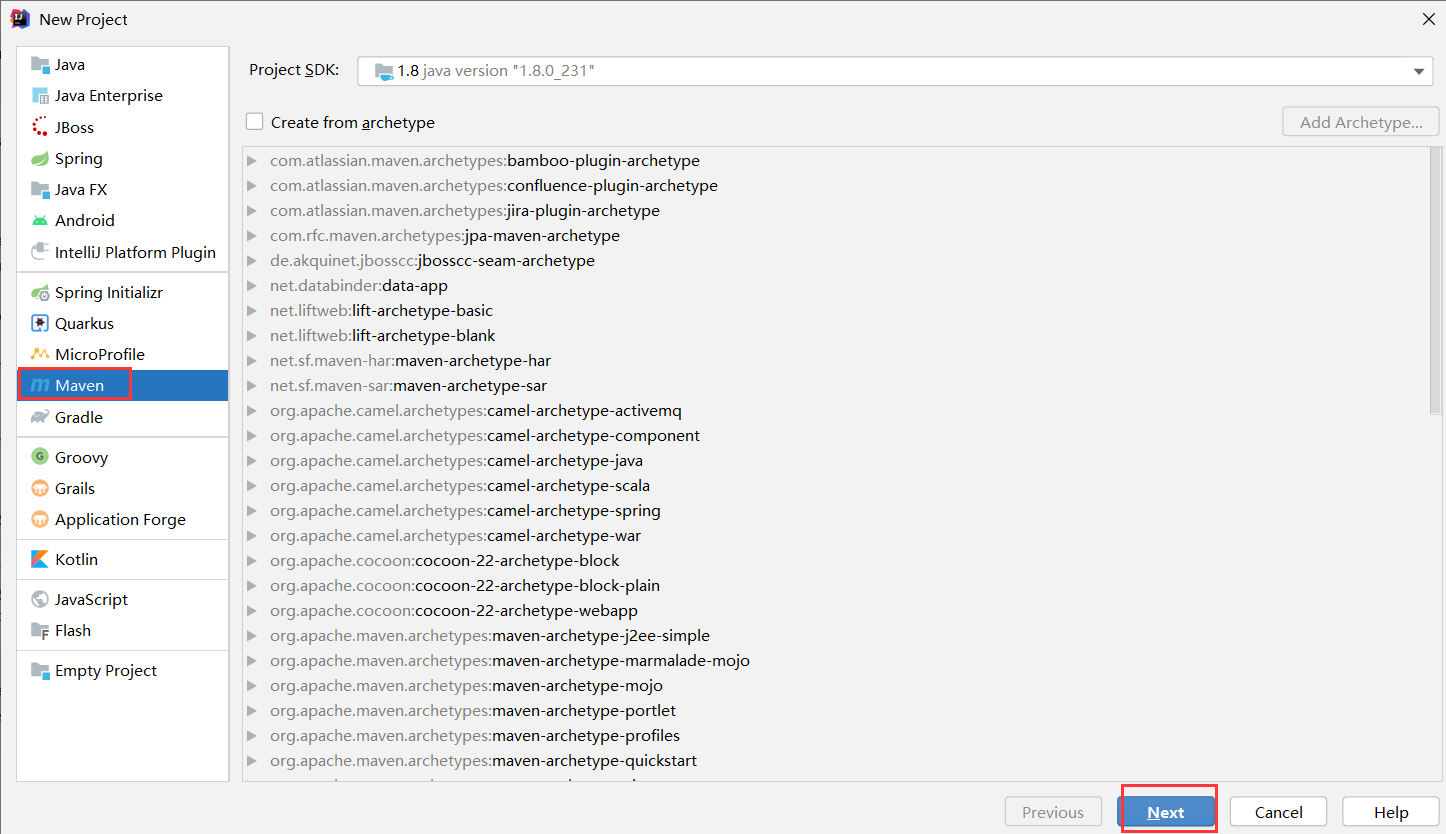Select cocoon-22-archetype-webapp row

(836, 610)
